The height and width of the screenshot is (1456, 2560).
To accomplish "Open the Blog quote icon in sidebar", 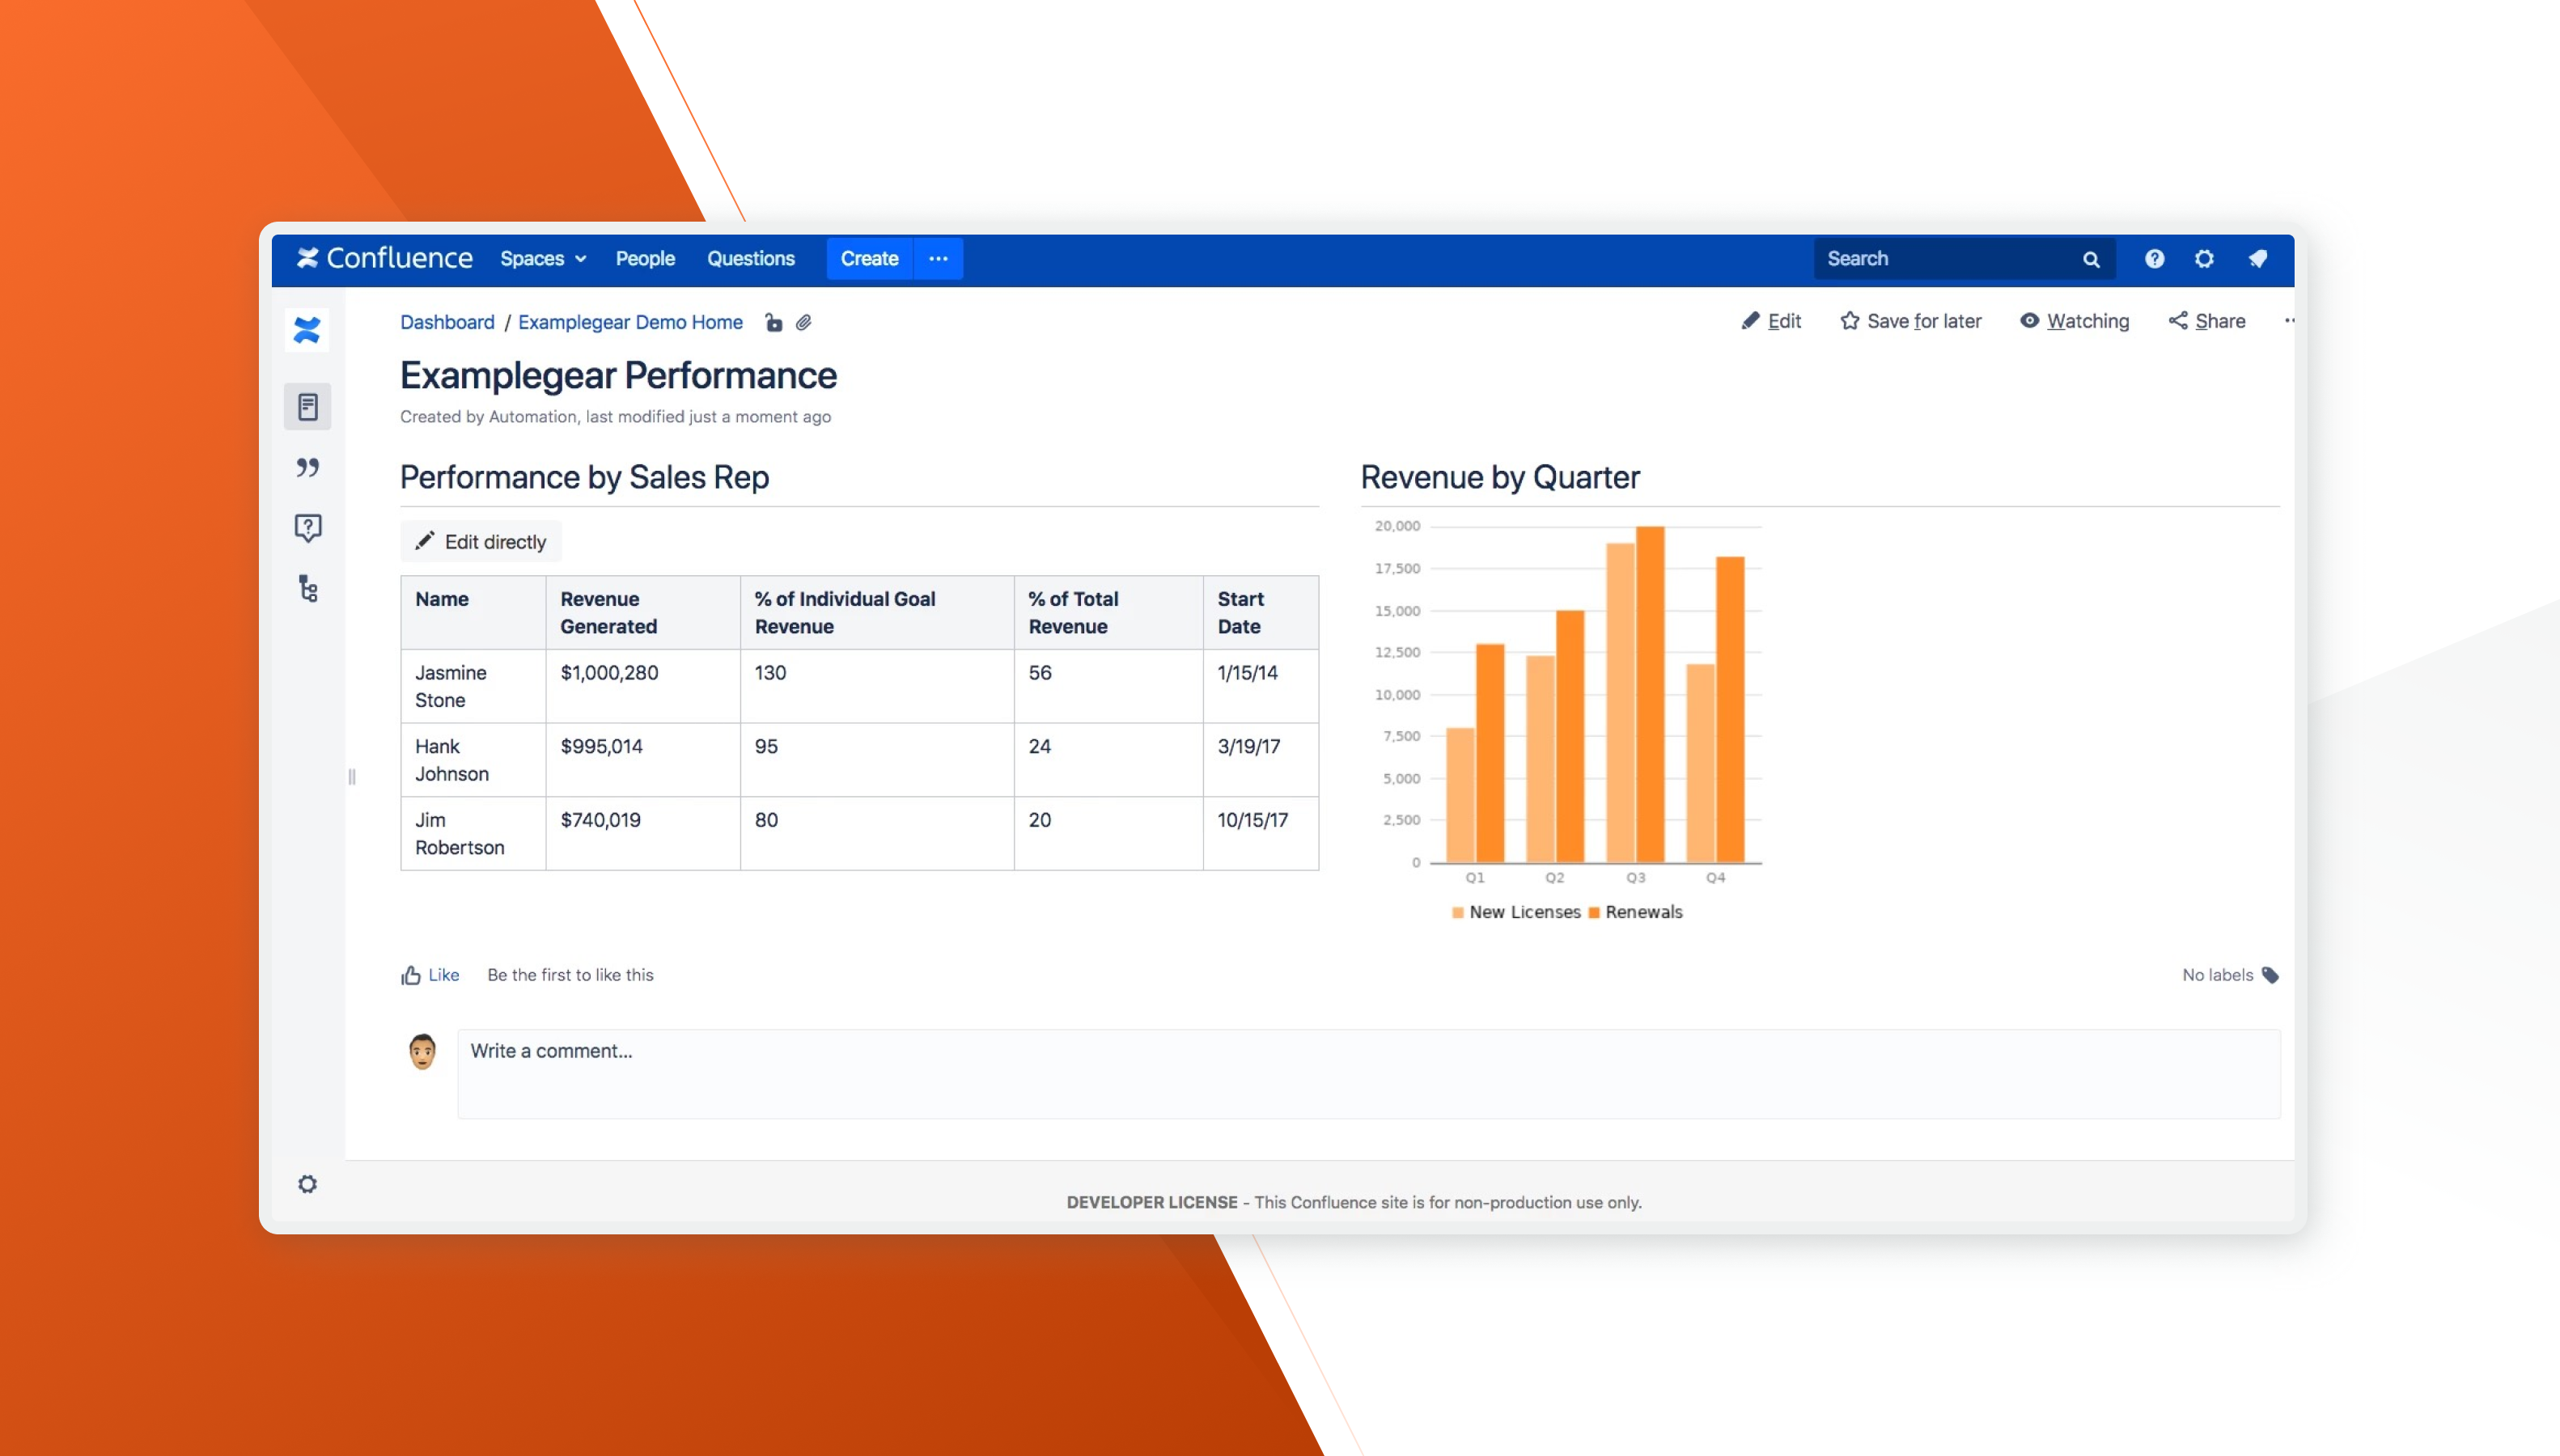I will click(x=307, y=467).
